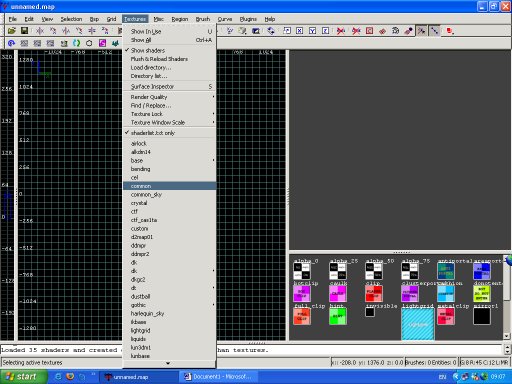Click the Firefox quick launch icon

coord(70,377)
